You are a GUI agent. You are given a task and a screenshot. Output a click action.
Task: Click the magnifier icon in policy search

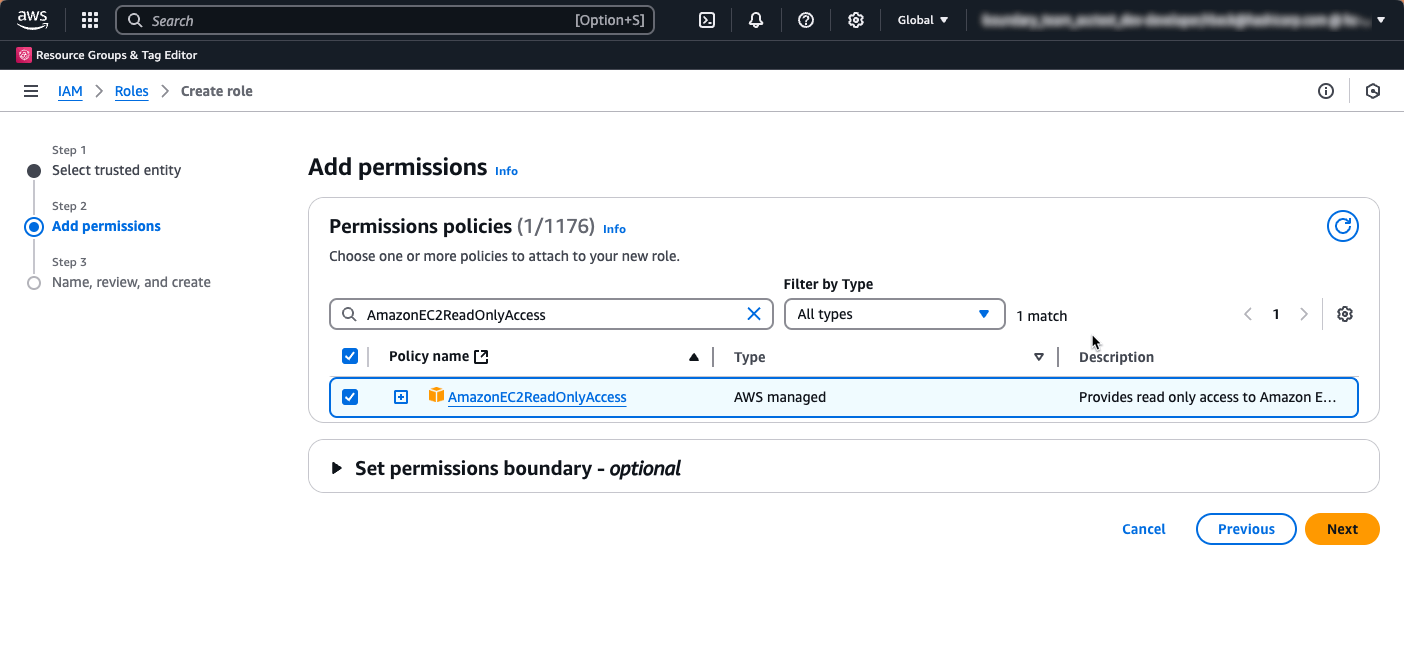[349, 314]
